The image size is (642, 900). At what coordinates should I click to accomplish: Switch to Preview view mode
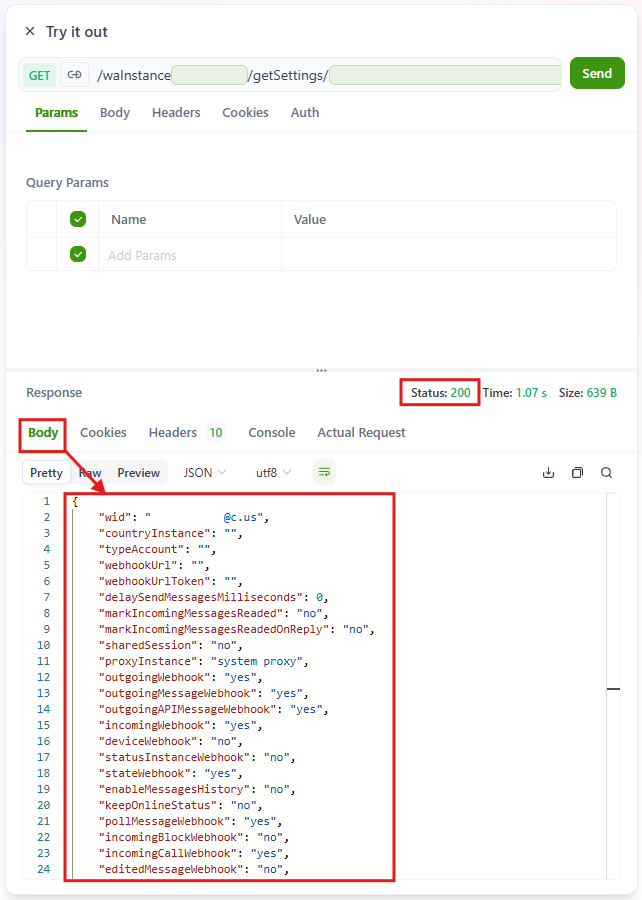pyautogui.click(x=138, y=473)
